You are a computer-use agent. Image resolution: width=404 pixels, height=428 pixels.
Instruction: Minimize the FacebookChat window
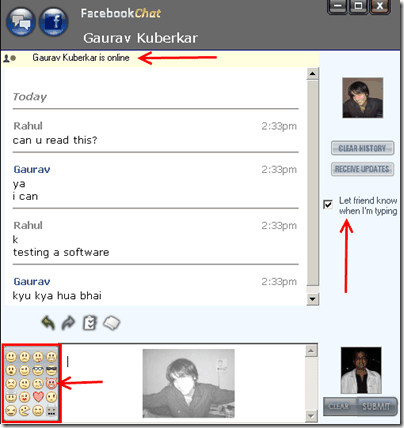point(338,6)
